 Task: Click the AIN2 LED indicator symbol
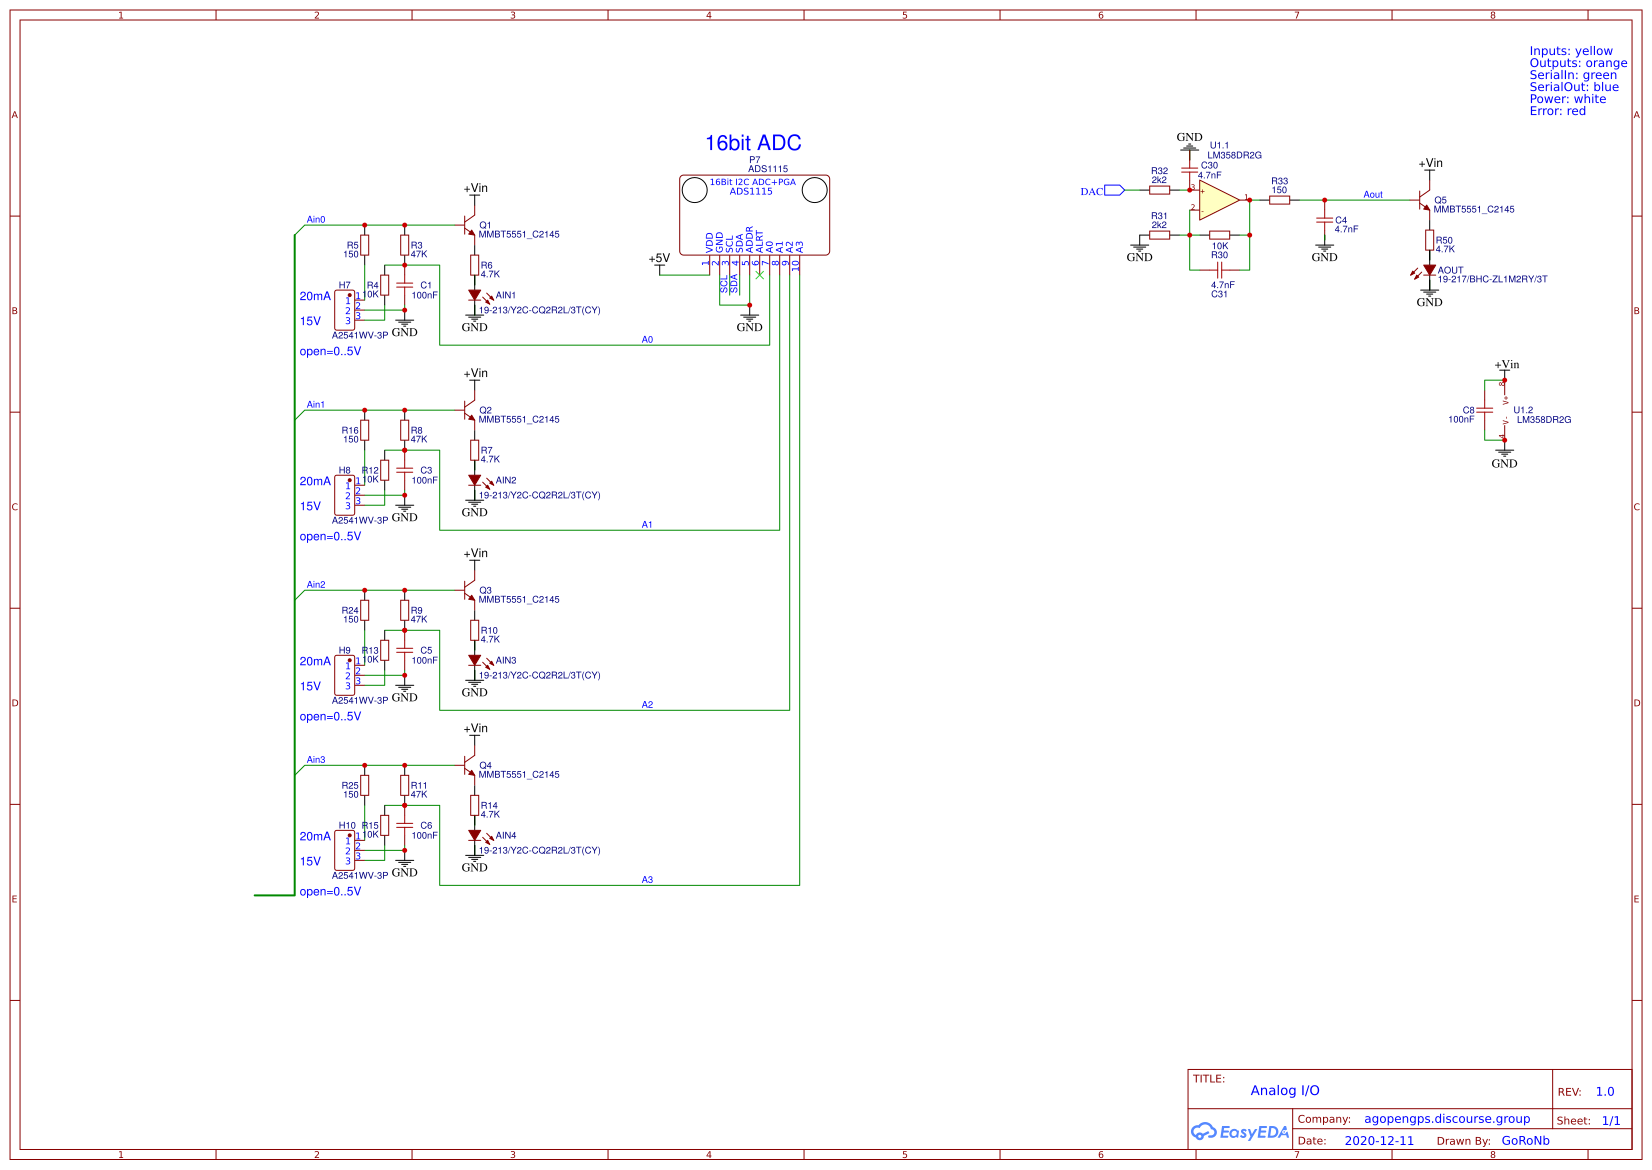point(475,479)
